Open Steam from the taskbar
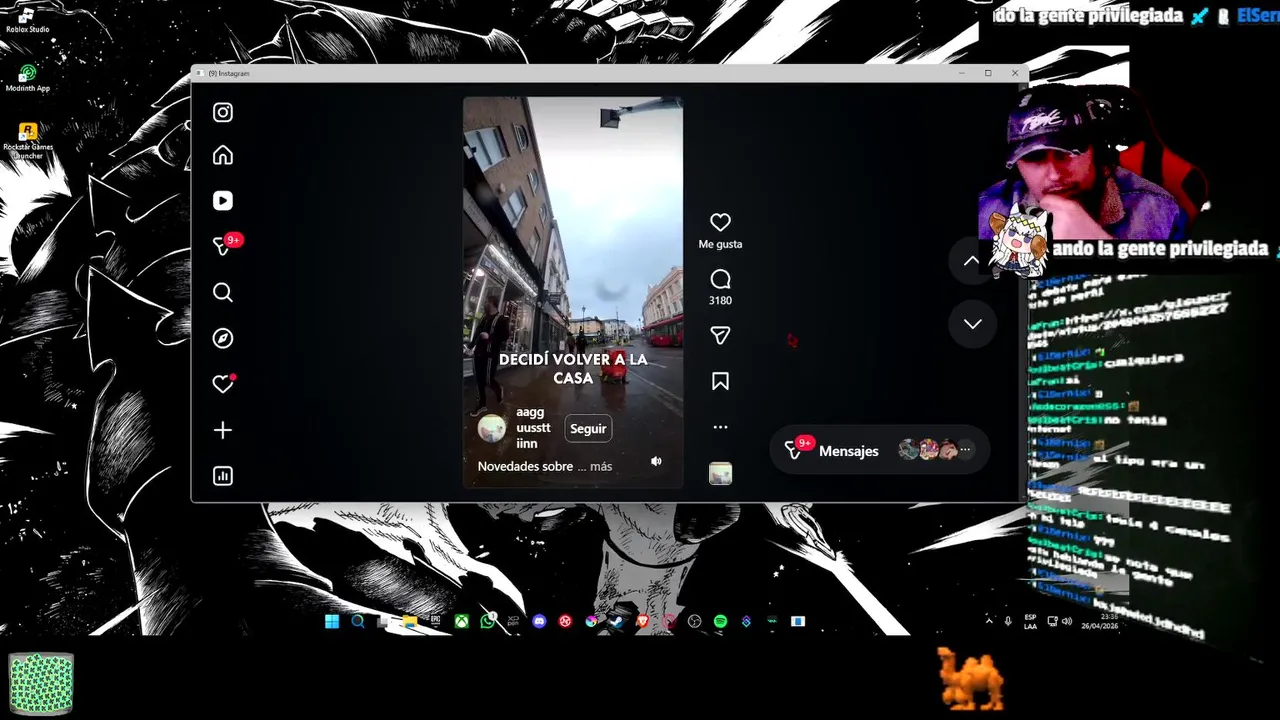Viewport: 1280px width, 720px height. pos(617,621)
